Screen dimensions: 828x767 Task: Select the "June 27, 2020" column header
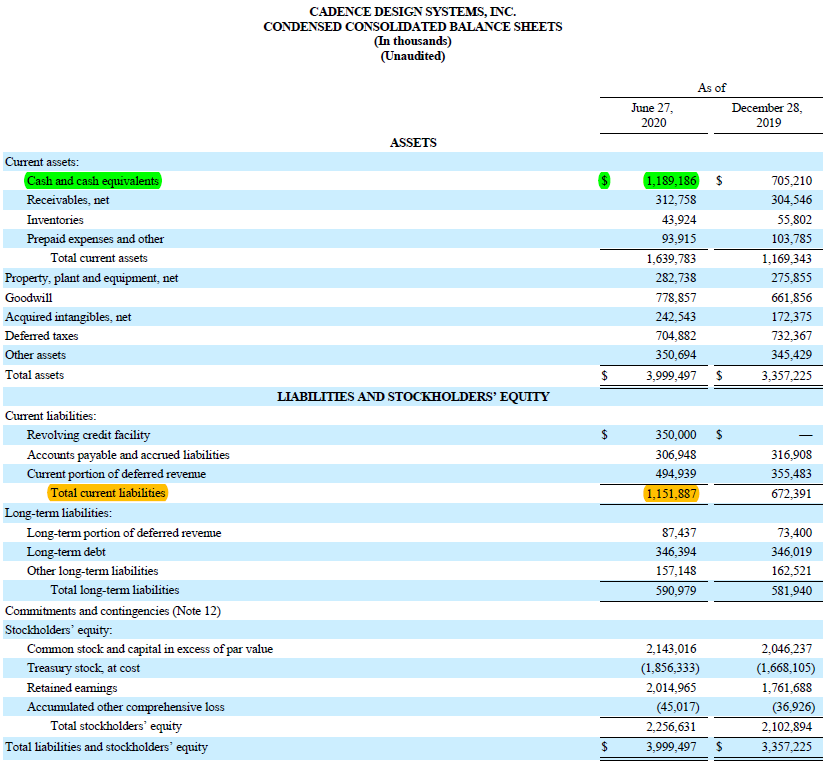coord(653,115)
